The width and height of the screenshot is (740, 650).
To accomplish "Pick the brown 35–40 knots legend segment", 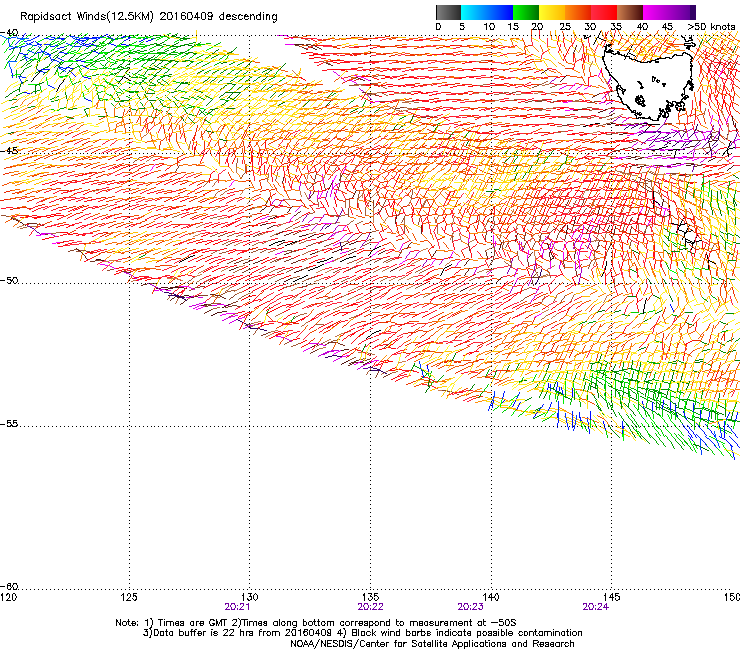I will point(630,12).
